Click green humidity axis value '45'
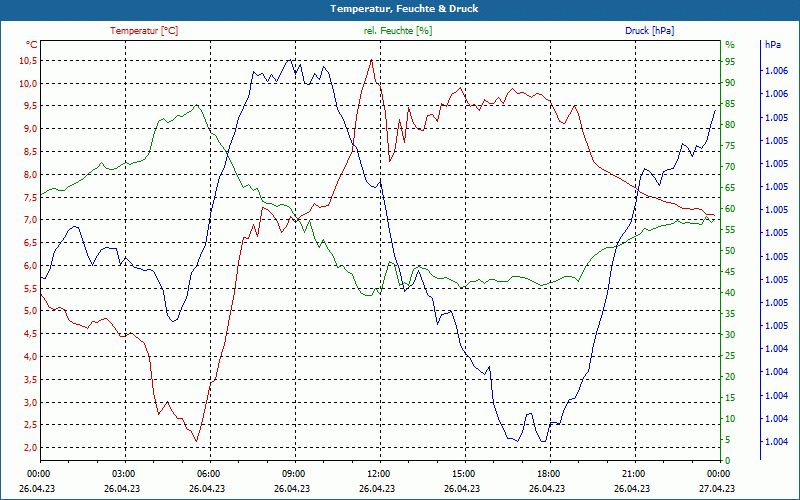Image resolution: width=800 pixels, height=500 pixels. [730, 272]
